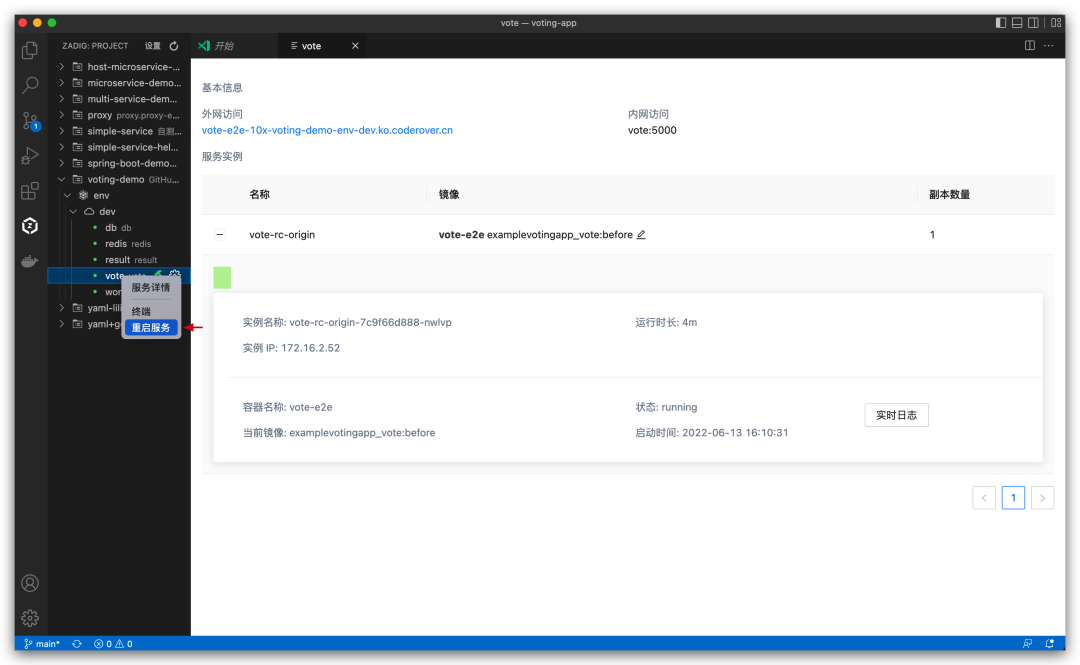This screenshot has height=665, width=1080.
Task: Select 重启服务 from the context menu
Action: click(x=150, y=327)
